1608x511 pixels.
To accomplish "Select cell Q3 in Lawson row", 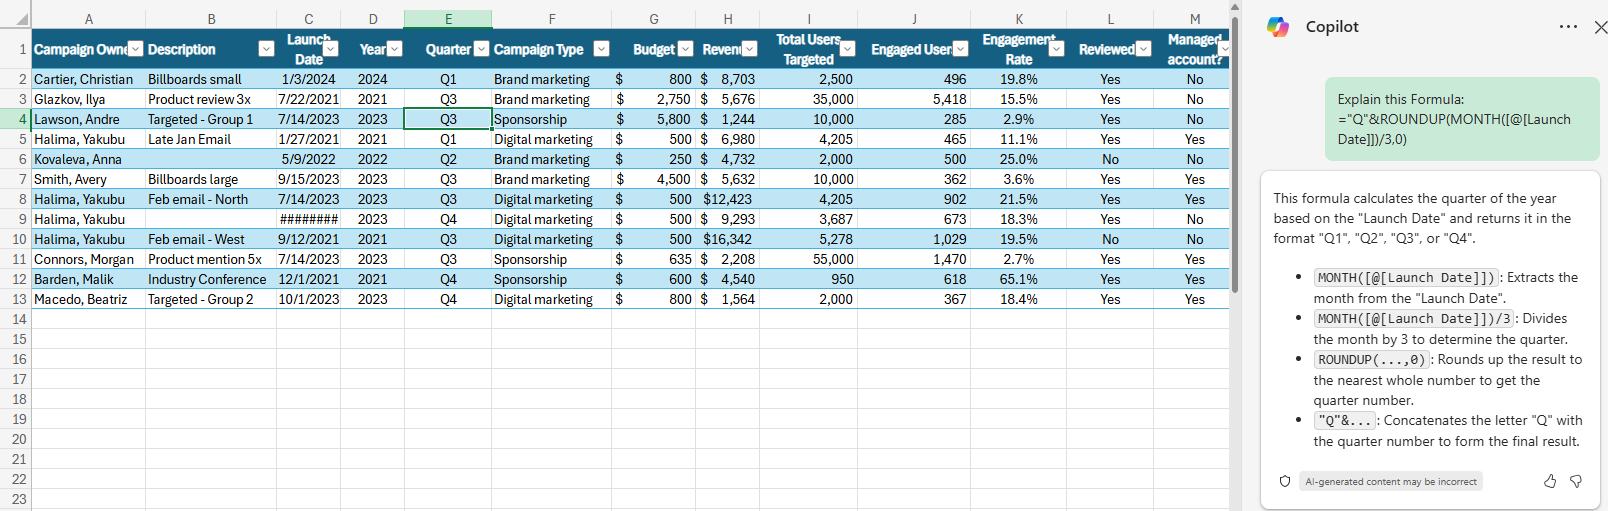I will 448,119.
